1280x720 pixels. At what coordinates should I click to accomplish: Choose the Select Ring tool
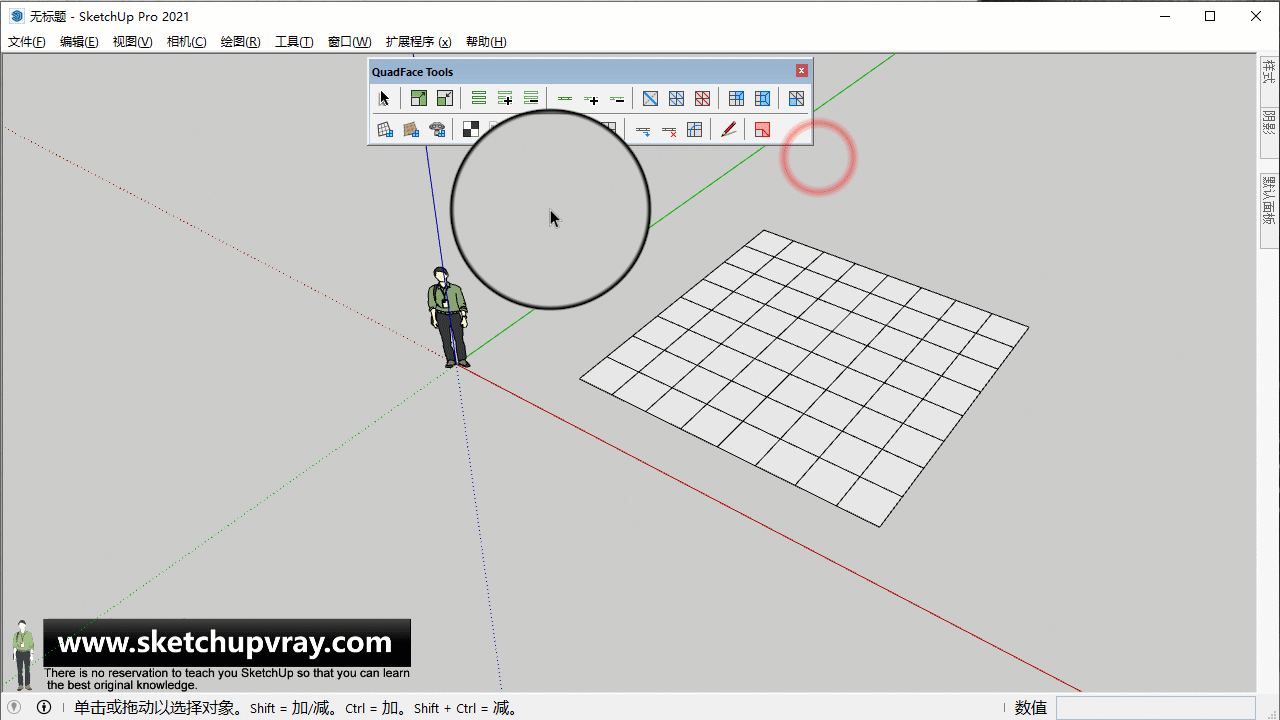click(x=479, y=98)
